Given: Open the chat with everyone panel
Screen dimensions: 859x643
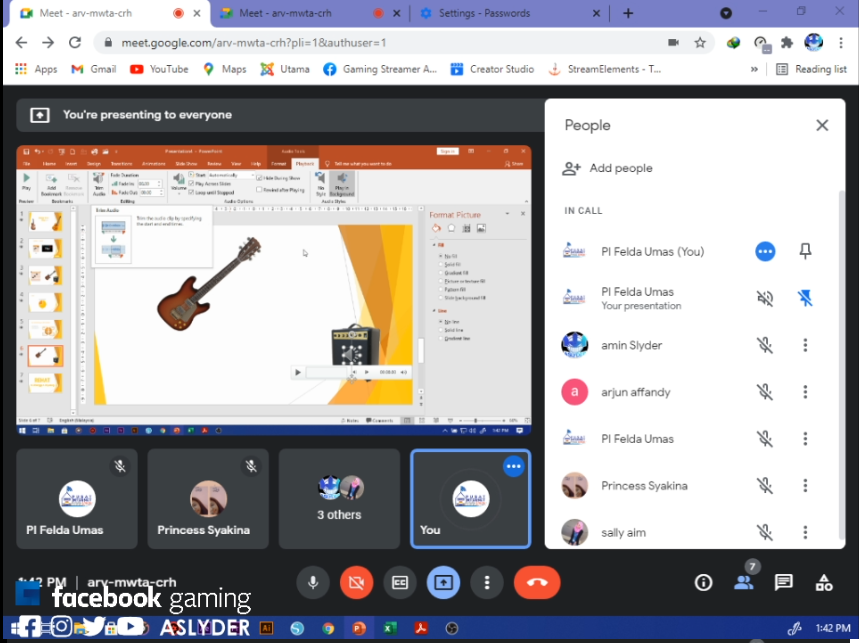Looking at the screenshot, I should click(783, 582).
